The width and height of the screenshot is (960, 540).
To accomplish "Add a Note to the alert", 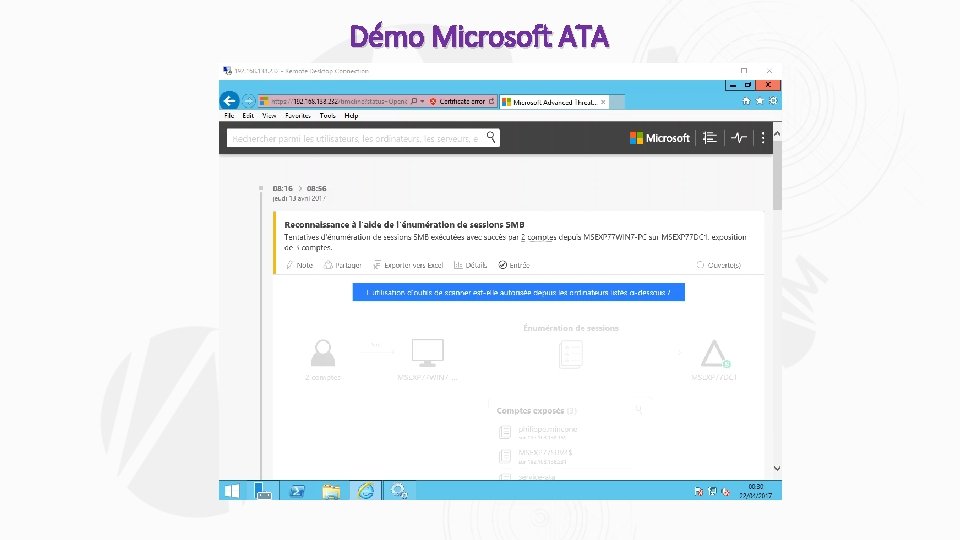I will point(299,265).
